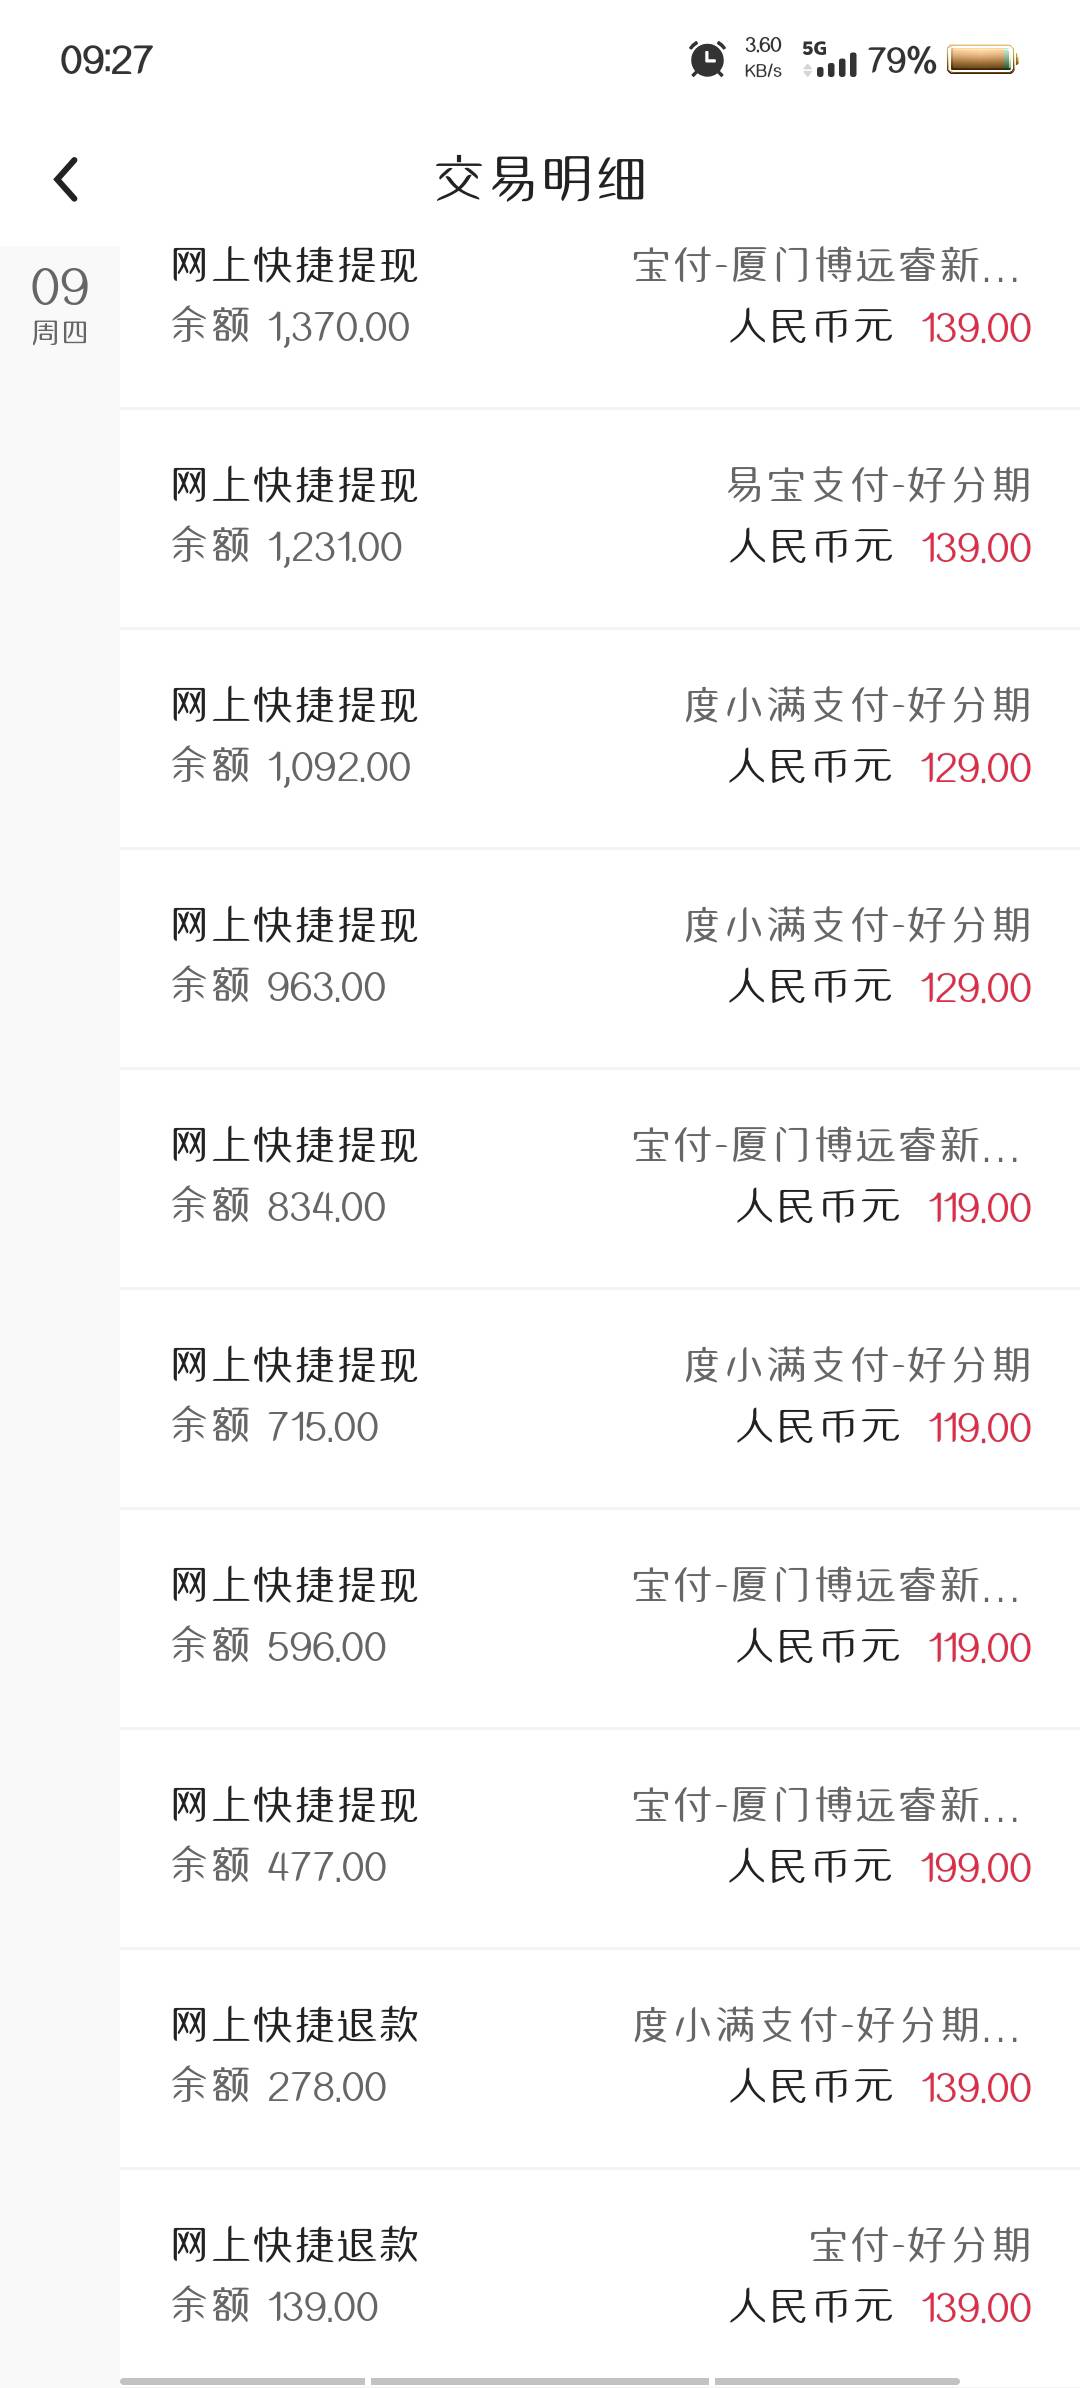
Task: Open the transaction with balance 834.00
Action: [600, 1178]
